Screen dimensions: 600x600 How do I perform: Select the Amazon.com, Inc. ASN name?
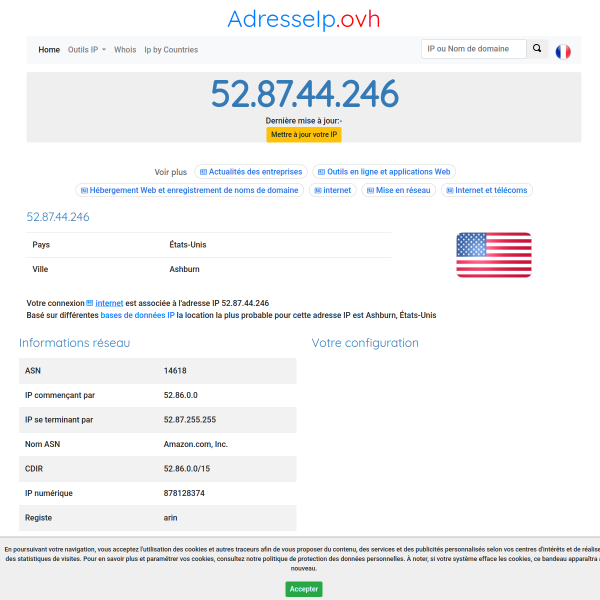pos(196,444)
